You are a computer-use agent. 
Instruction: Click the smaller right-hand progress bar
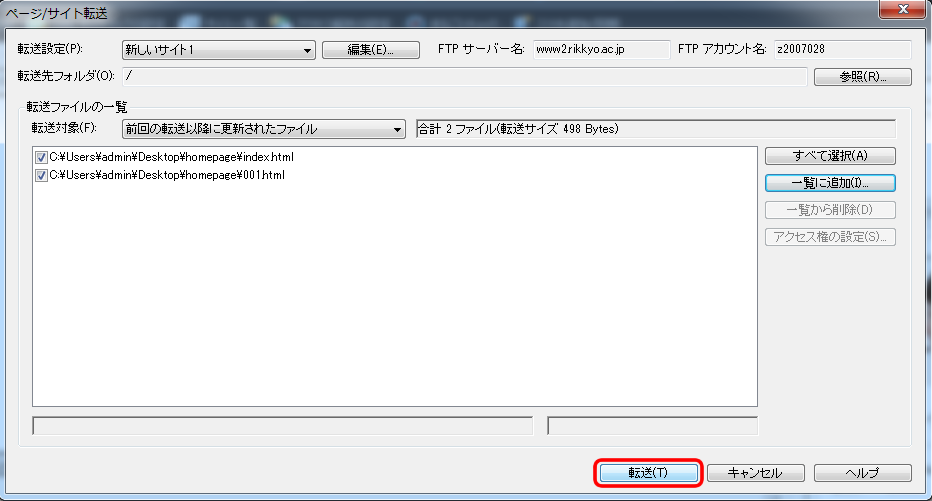point(653,426)
